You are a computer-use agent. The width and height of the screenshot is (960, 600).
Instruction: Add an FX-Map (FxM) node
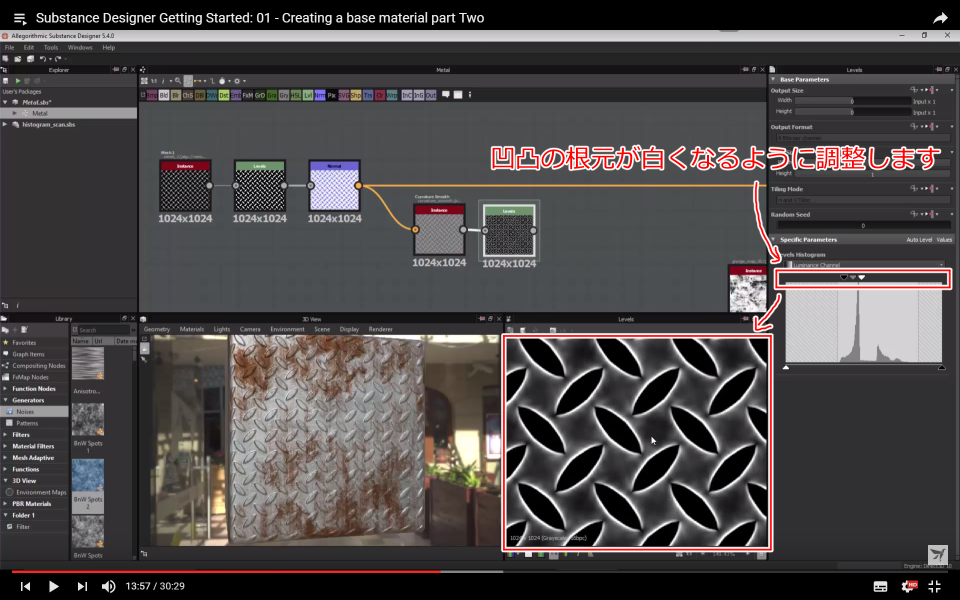247,95
